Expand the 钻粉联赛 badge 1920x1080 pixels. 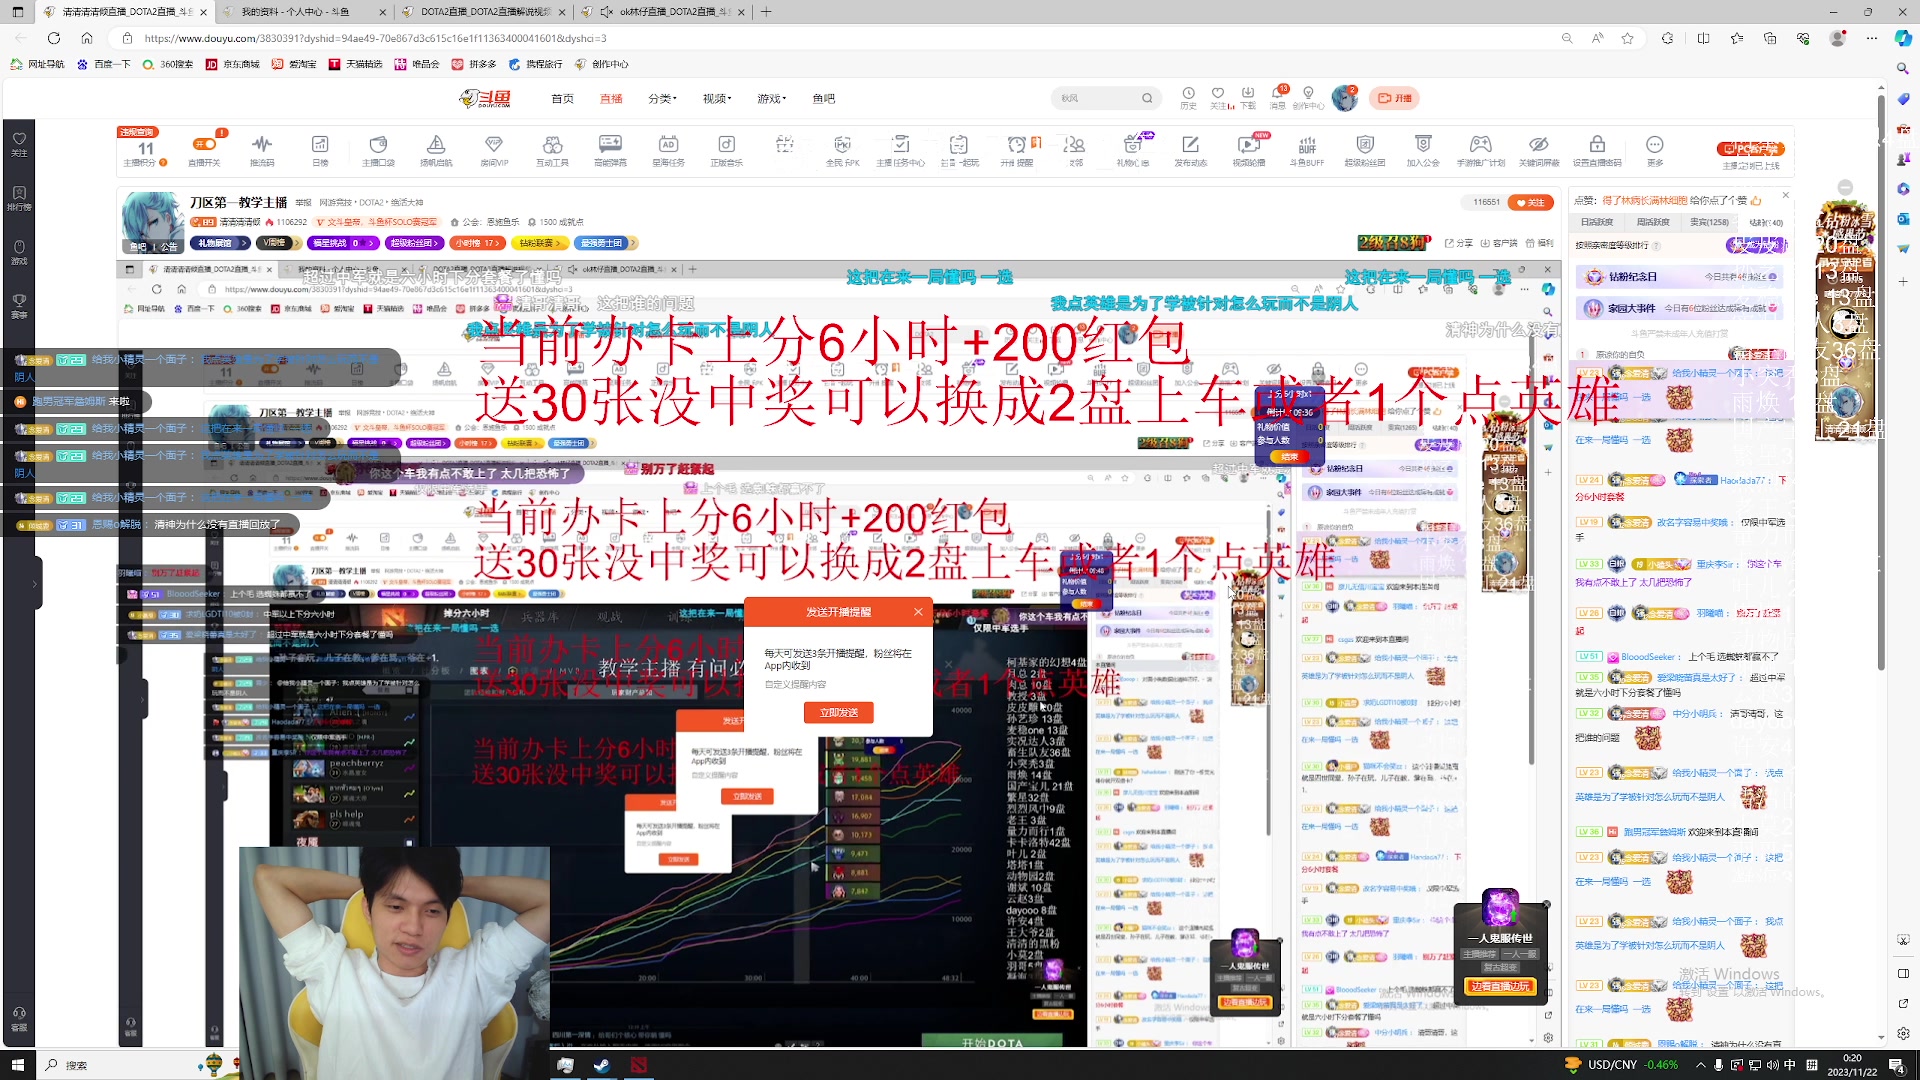coord(540,243)
